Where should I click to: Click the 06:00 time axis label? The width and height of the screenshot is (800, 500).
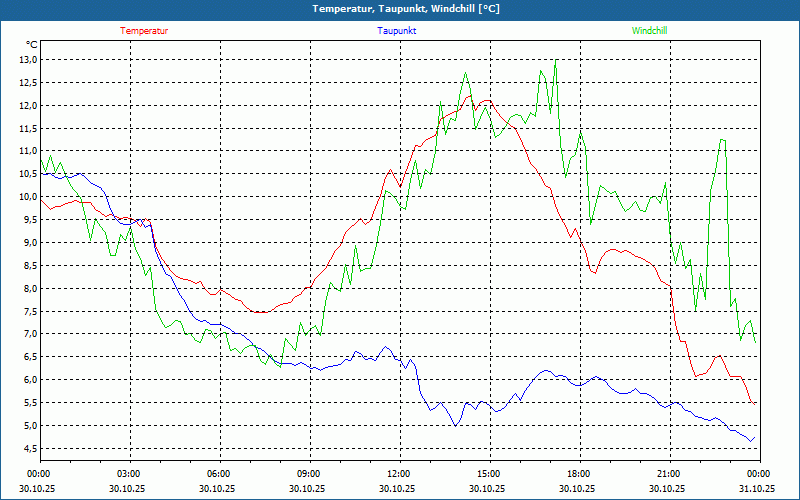tap(217, 473)
